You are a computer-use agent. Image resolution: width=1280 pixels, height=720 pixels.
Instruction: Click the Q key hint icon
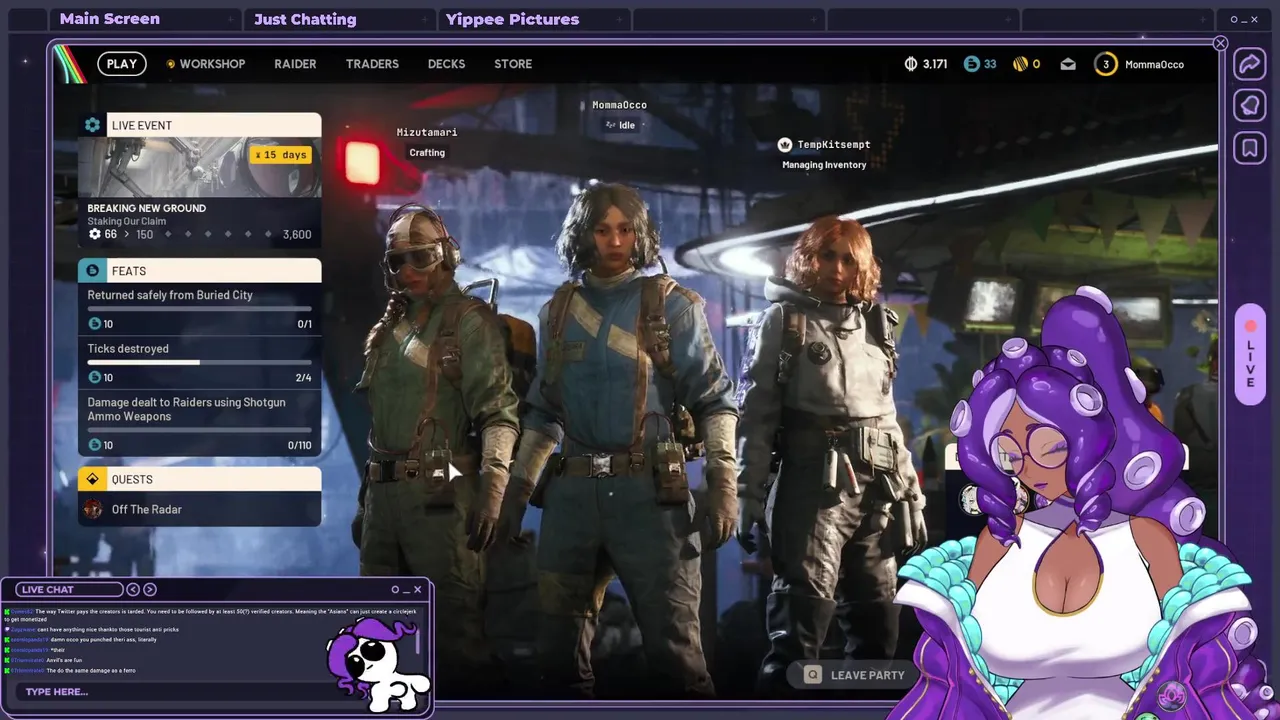click(813, 675)
